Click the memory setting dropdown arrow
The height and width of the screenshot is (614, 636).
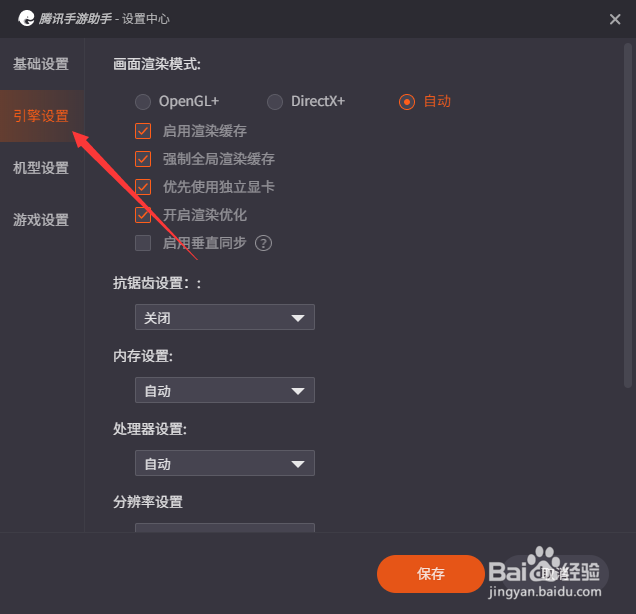click(298, 391)
